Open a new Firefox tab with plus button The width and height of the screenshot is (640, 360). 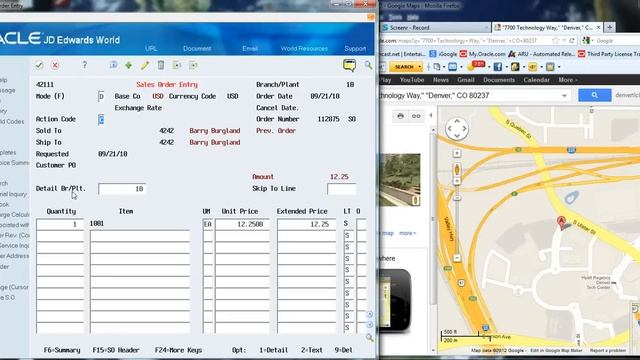[x=610, y=27]
